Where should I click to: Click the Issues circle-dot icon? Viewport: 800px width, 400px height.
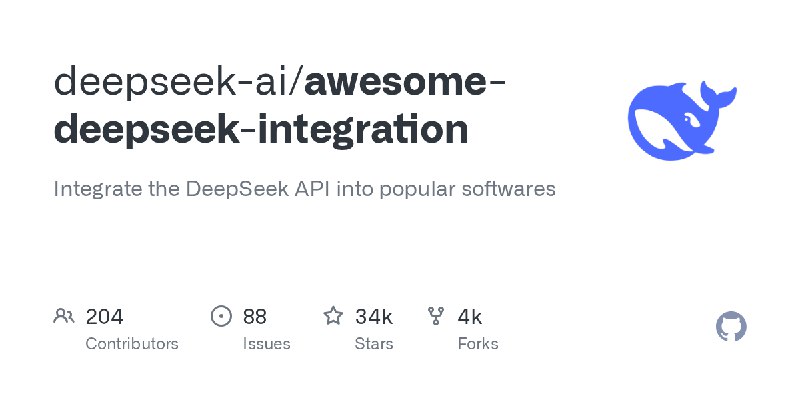(221, 317)
